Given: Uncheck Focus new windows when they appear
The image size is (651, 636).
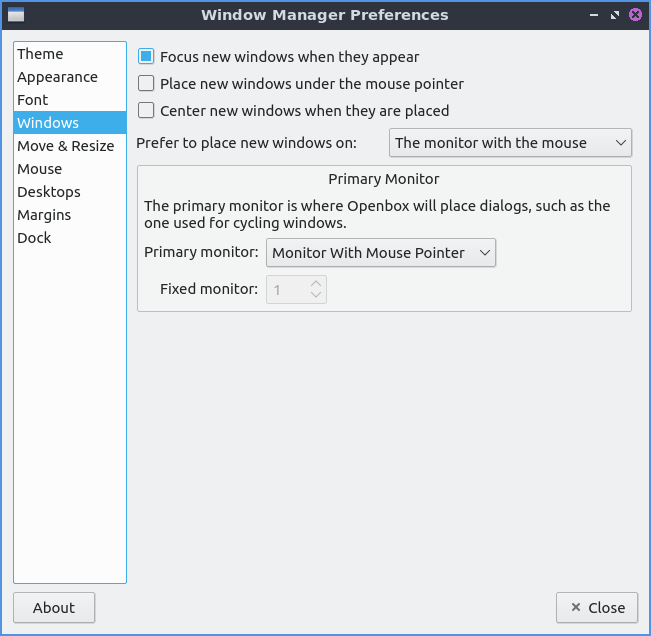Looking at the screenshot, I should pyautogui.click(x=147, y=57).
